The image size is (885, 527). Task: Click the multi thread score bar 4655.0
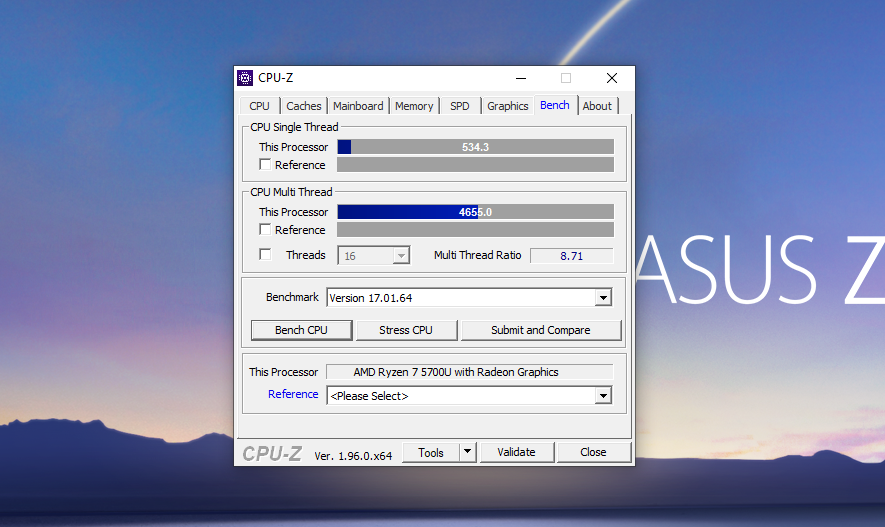coord(475,212)
